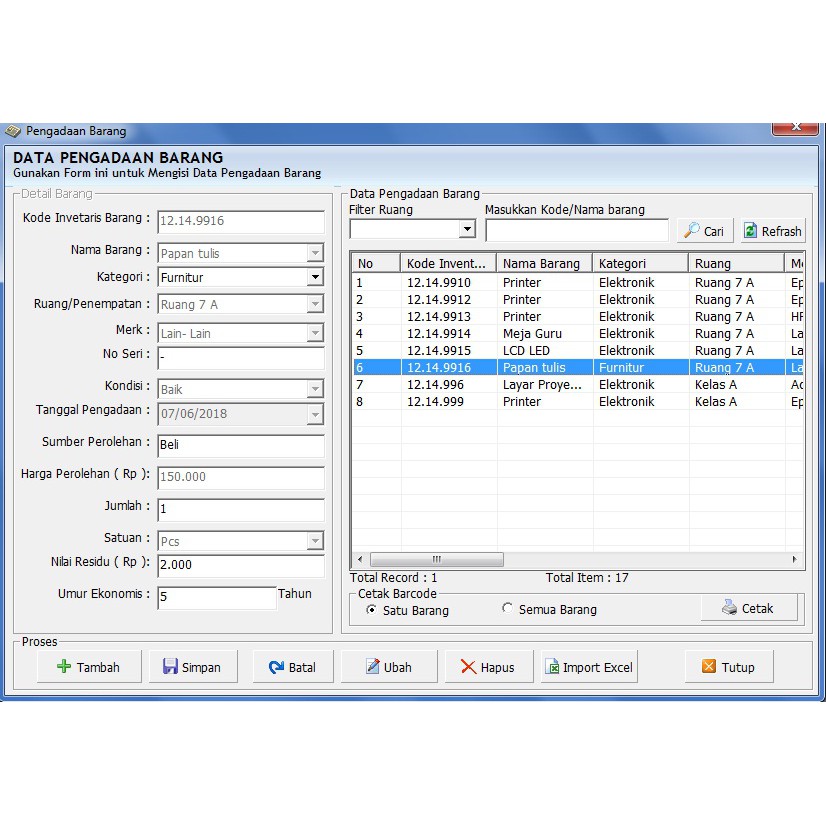Select table row with code 12.14.9913
Image resolution: width=826 pixels, height=826 pixels.
578,316
